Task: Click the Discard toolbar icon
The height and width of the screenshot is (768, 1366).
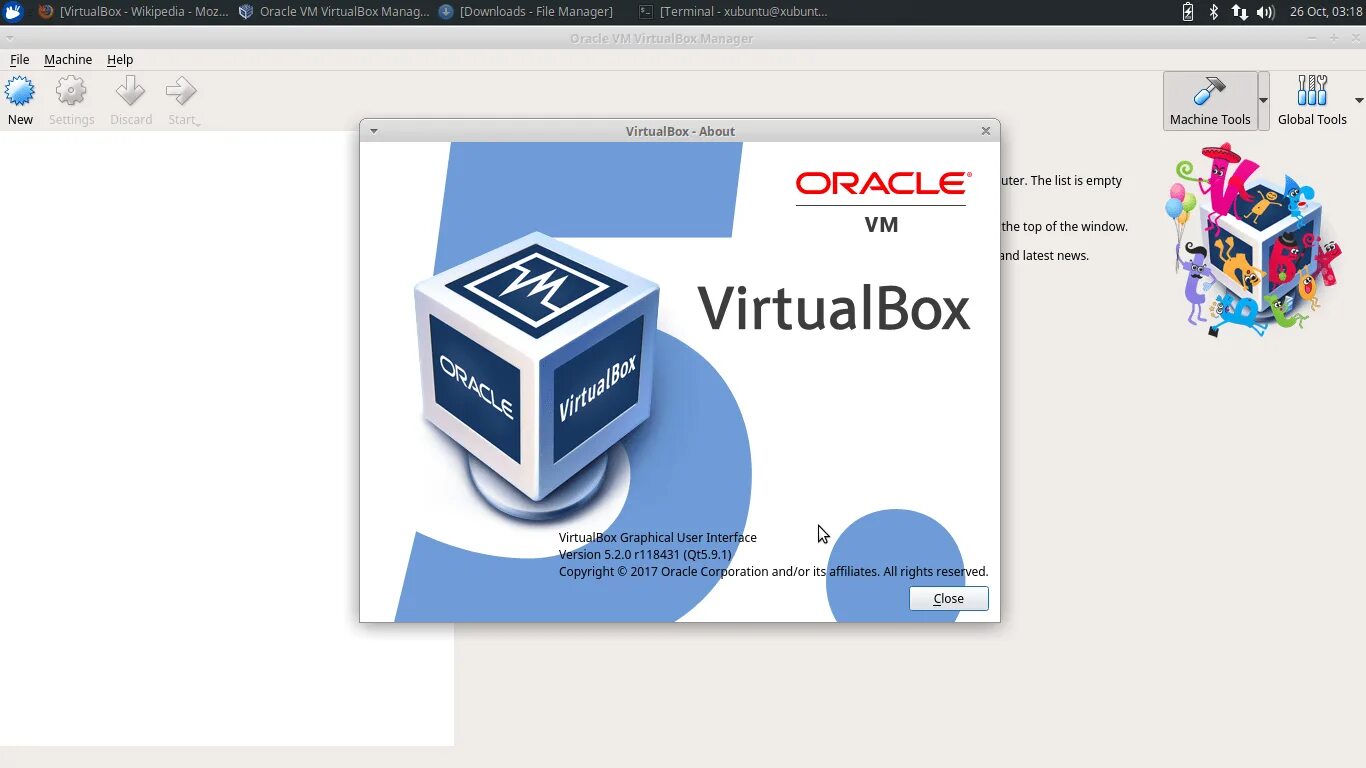Action: click(x=131, y=101)
